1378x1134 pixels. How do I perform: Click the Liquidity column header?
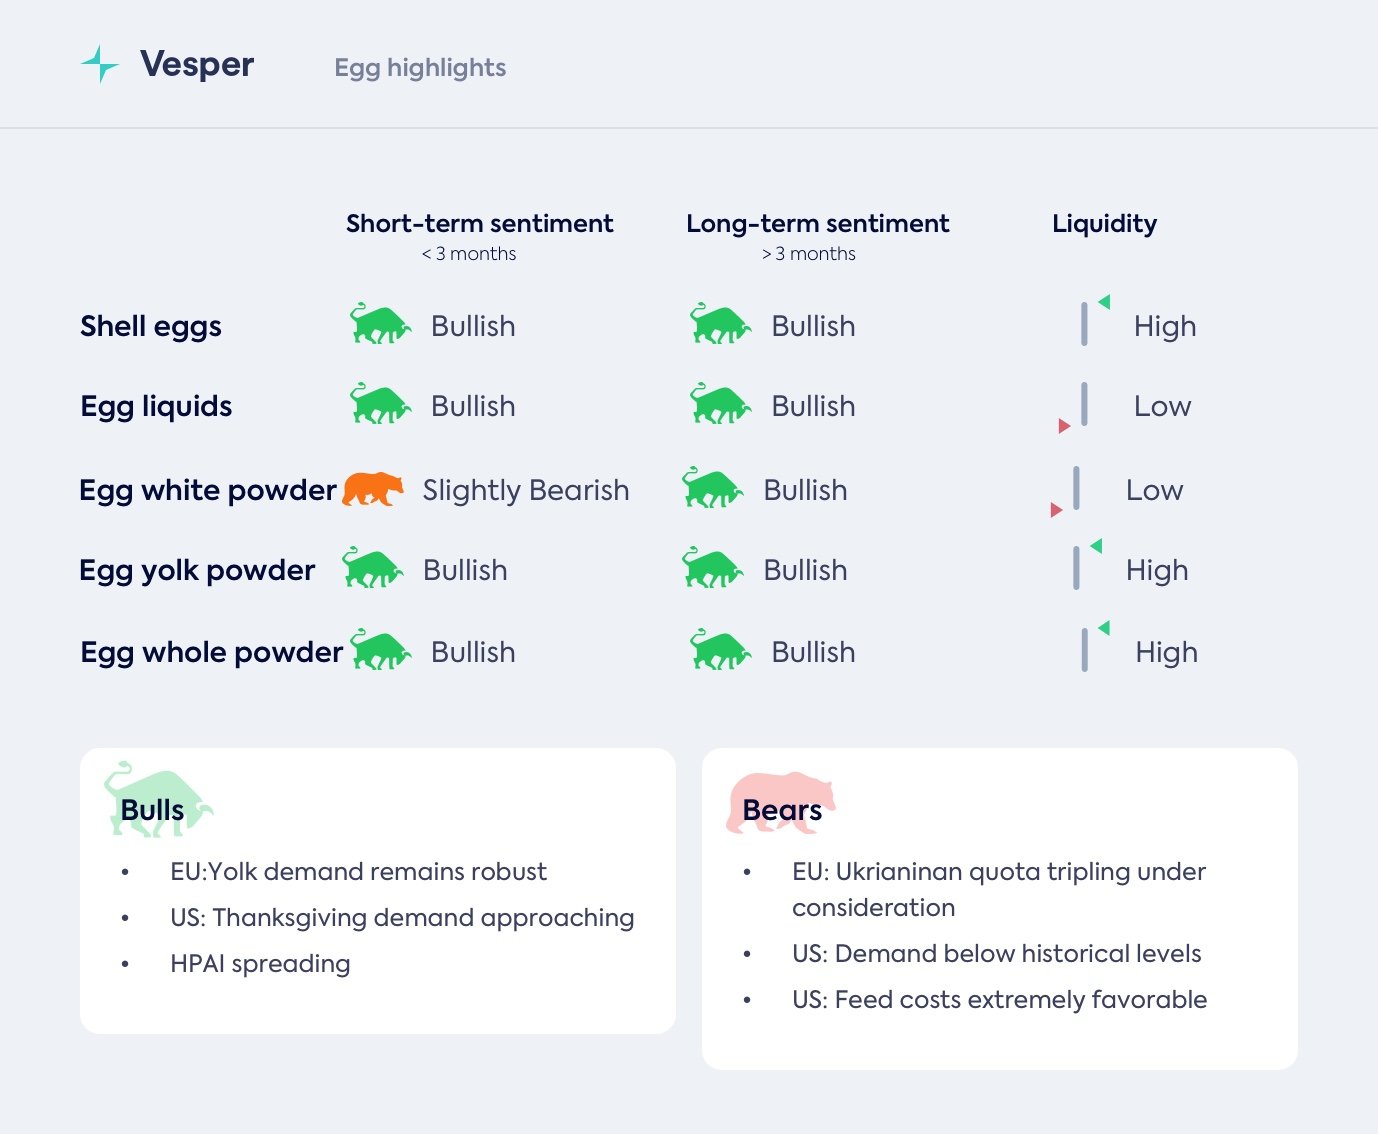tap(1104, 224)
